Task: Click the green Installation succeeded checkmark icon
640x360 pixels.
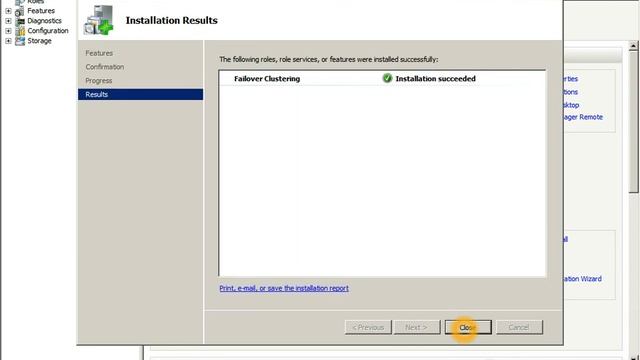Action: 387,78
